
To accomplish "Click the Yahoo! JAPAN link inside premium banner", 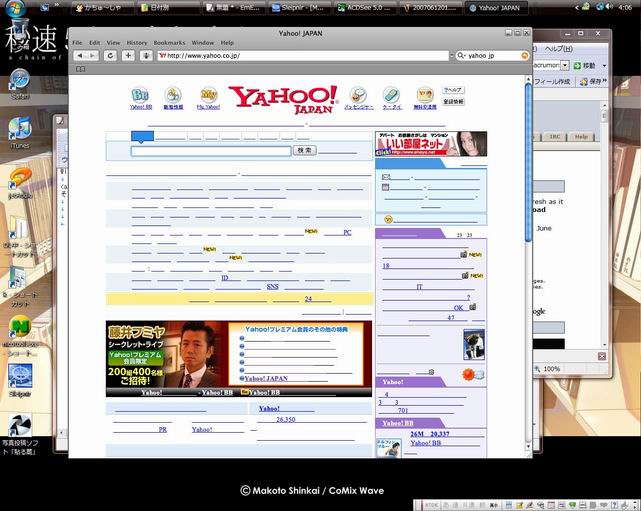I will (x=266, y=379).
